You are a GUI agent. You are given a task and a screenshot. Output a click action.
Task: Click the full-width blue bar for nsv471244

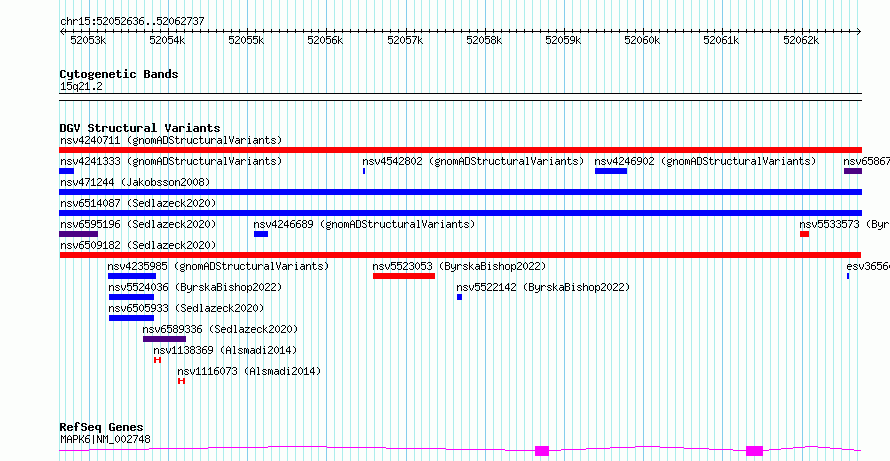(460, 192)
